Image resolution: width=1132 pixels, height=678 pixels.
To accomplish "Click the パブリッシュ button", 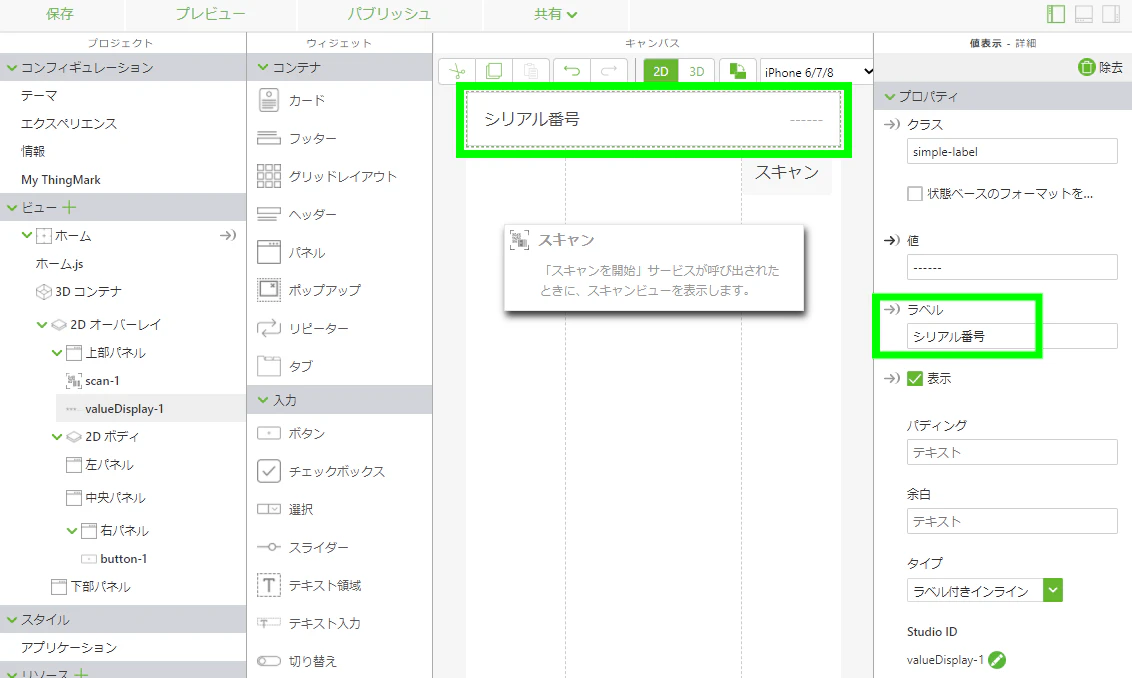I will click(x=389, y=14).
